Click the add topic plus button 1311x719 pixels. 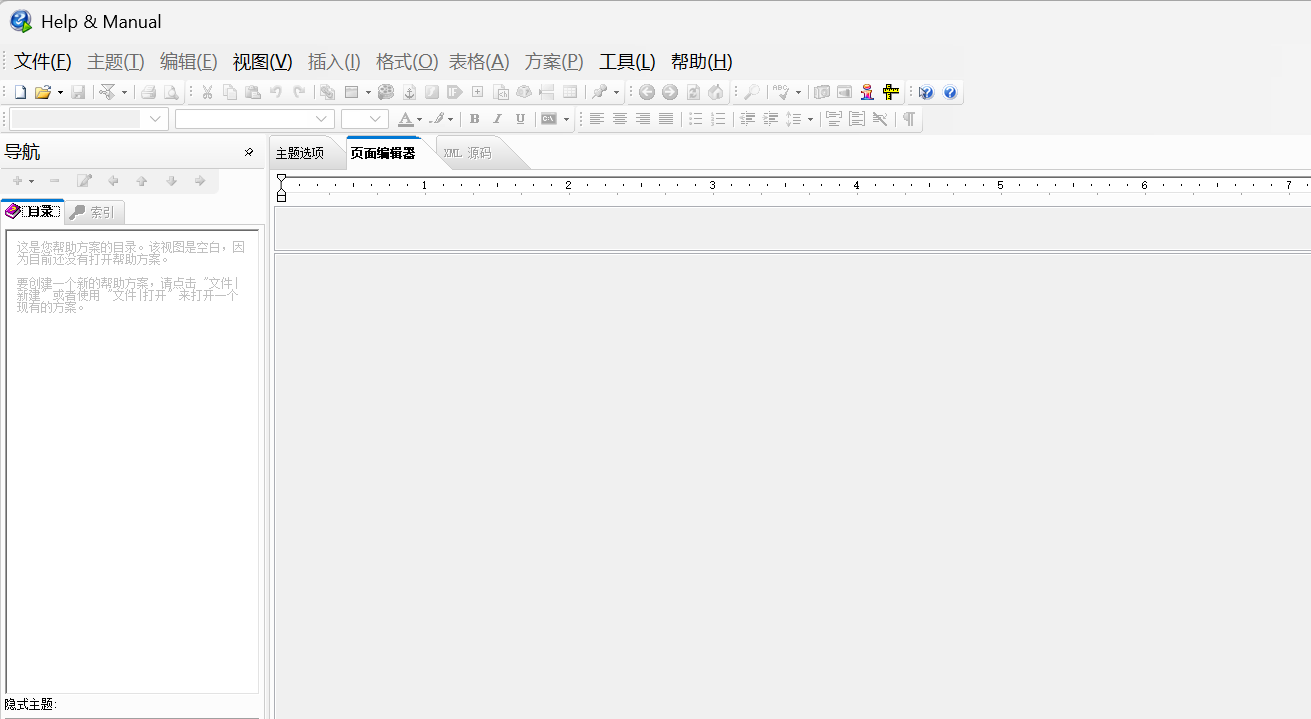pyautogui.click(x=17, y=181)
